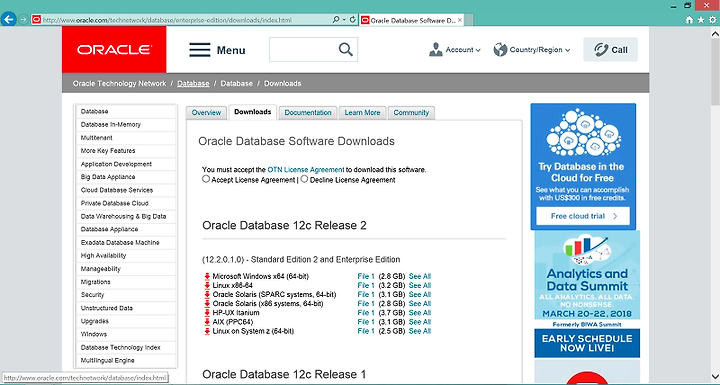Click the page scrollbar down arrow
Screen dimensions: 720x385
715,376
